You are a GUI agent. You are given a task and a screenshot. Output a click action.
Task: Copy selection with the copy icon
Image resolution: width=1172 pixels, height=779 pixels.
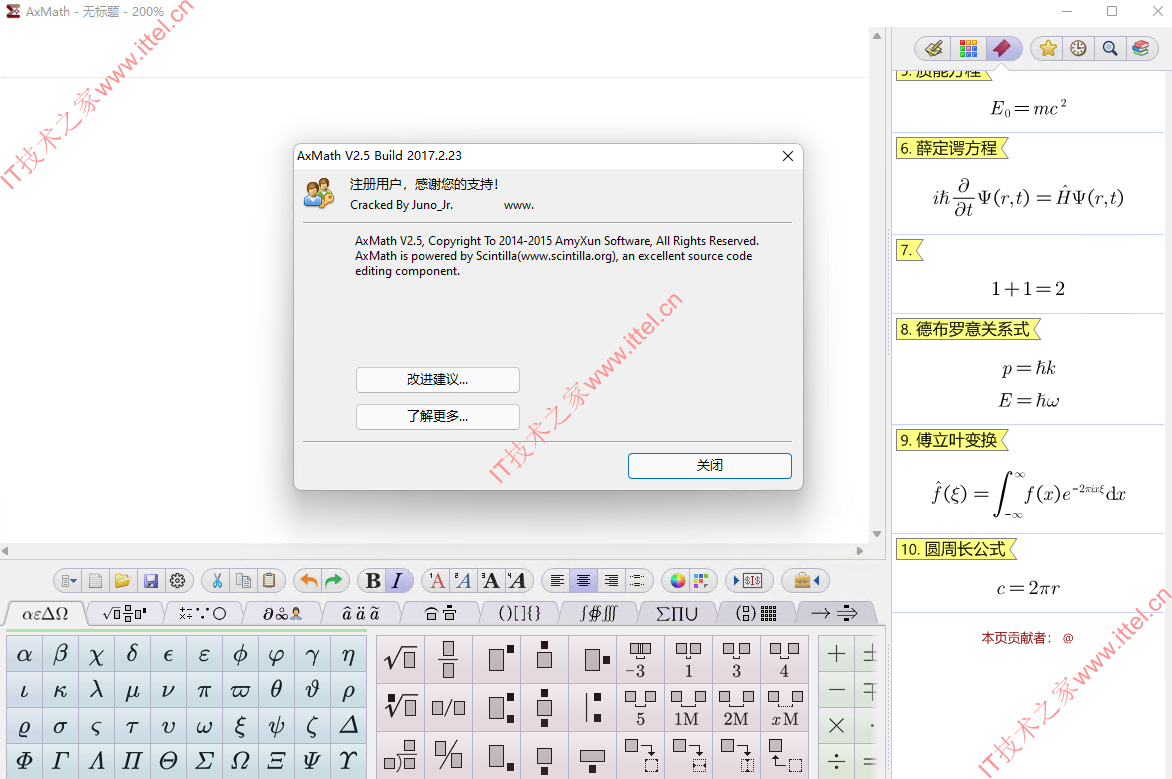coord(244,581)
